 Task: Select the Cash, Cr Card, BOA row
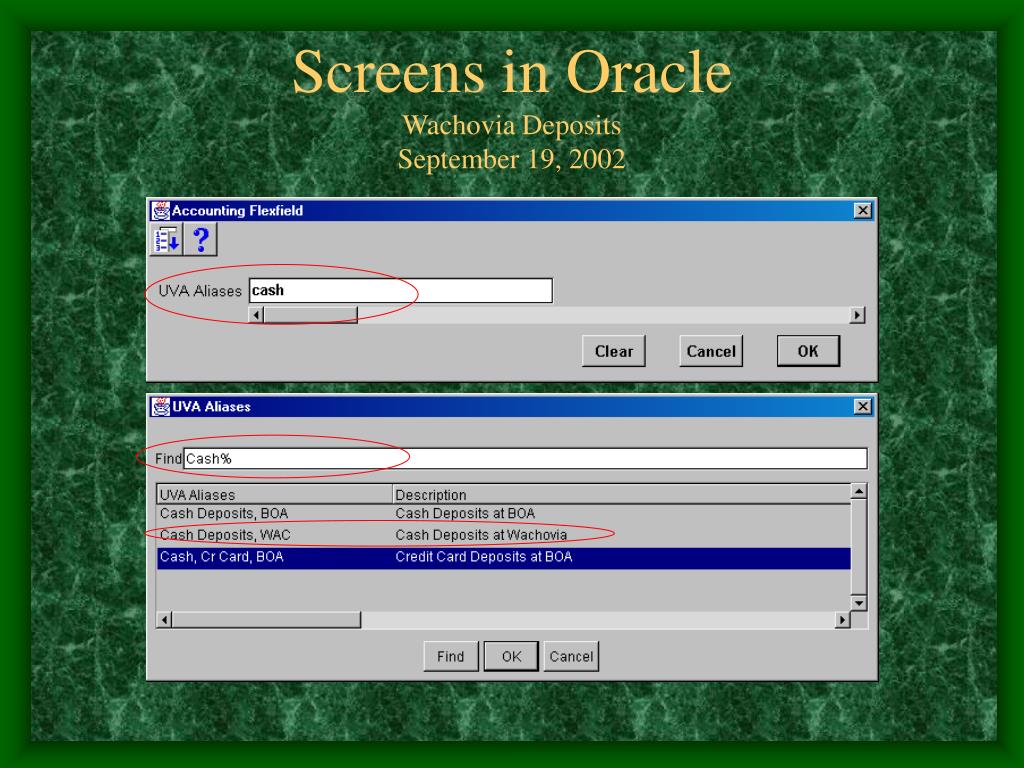(x=504, y=557)
